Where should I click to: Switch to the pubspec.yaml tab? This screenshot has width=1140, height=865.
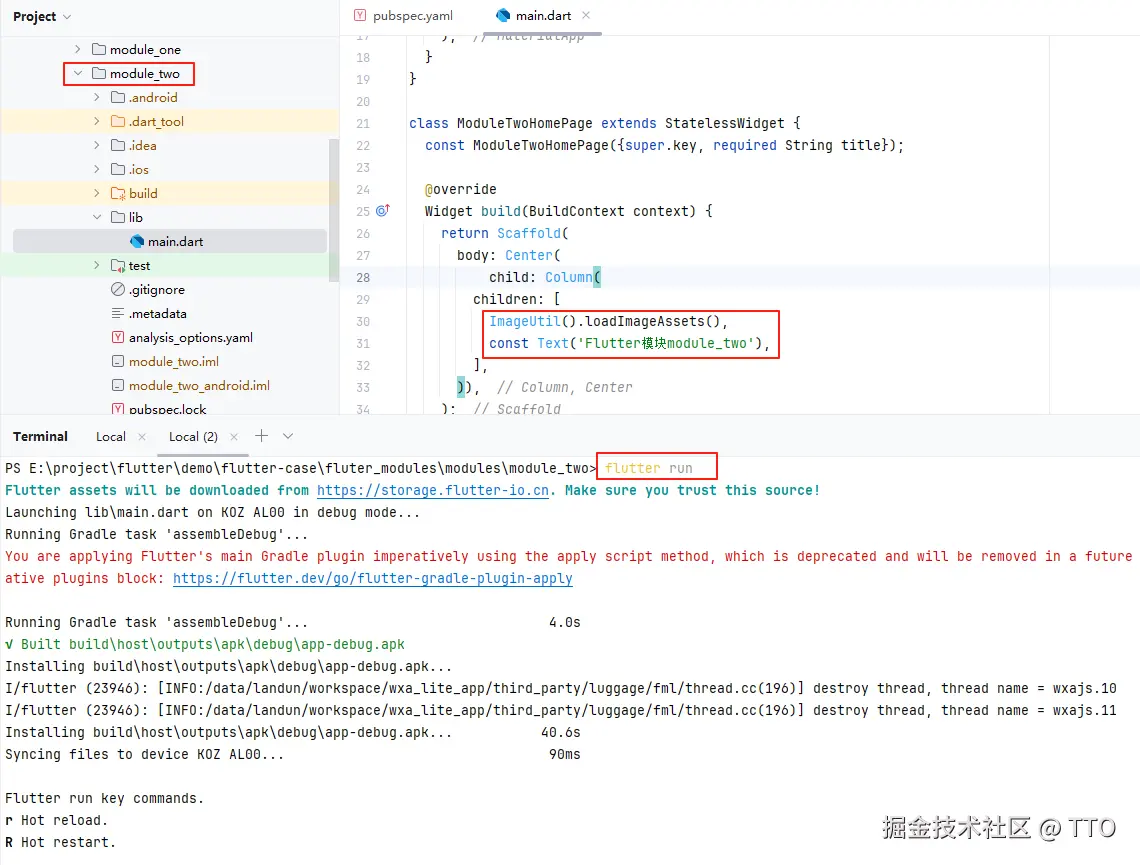coord(405,15)
